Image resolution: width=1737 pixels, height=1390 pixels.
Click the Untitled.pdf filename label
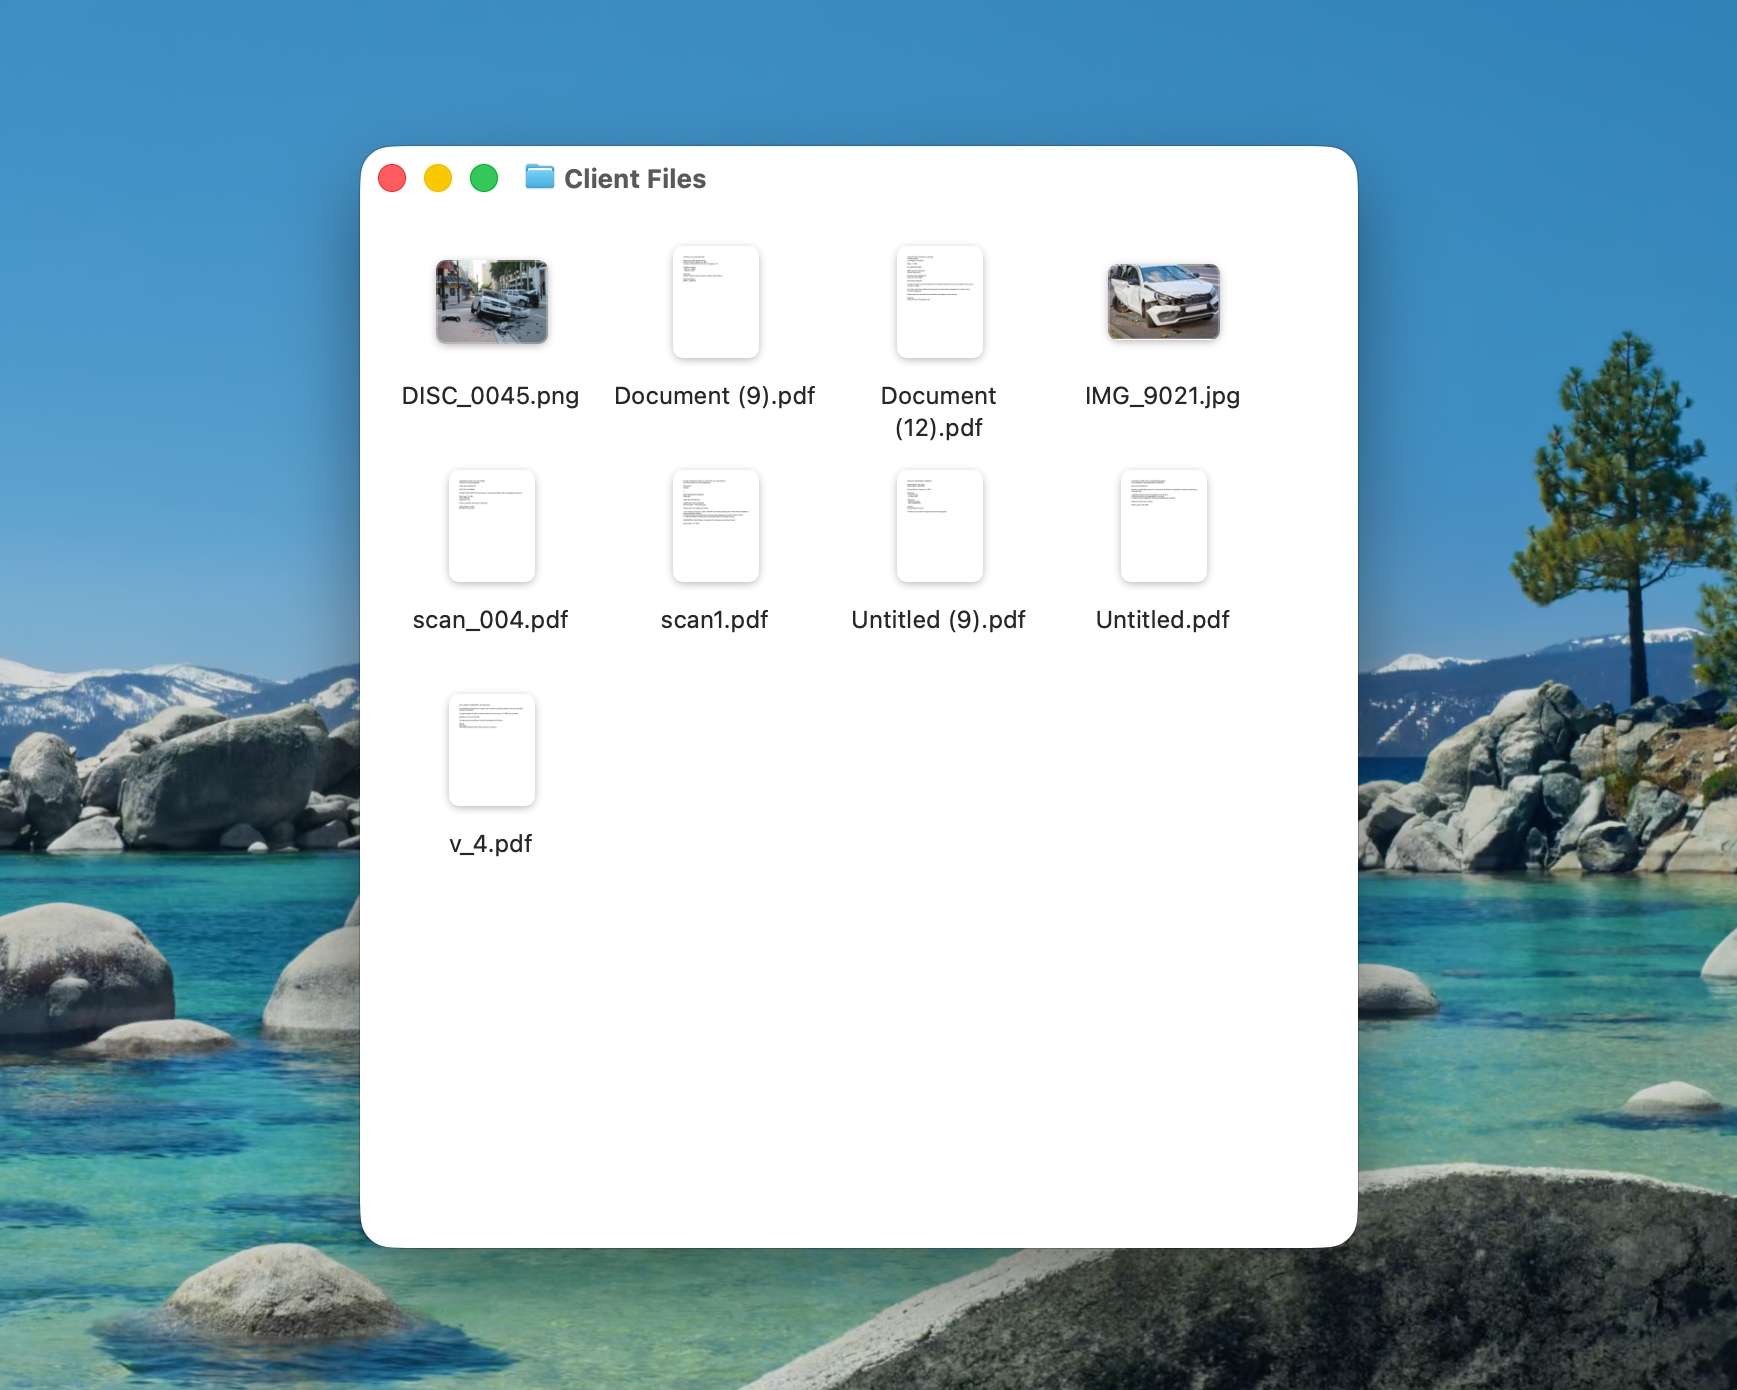1163,619
